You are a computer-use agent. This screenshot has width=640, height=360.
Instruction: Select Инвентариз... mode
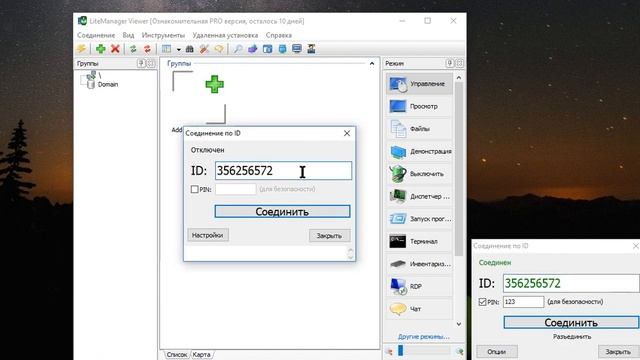pyautogui.click(x=419, y=264)
